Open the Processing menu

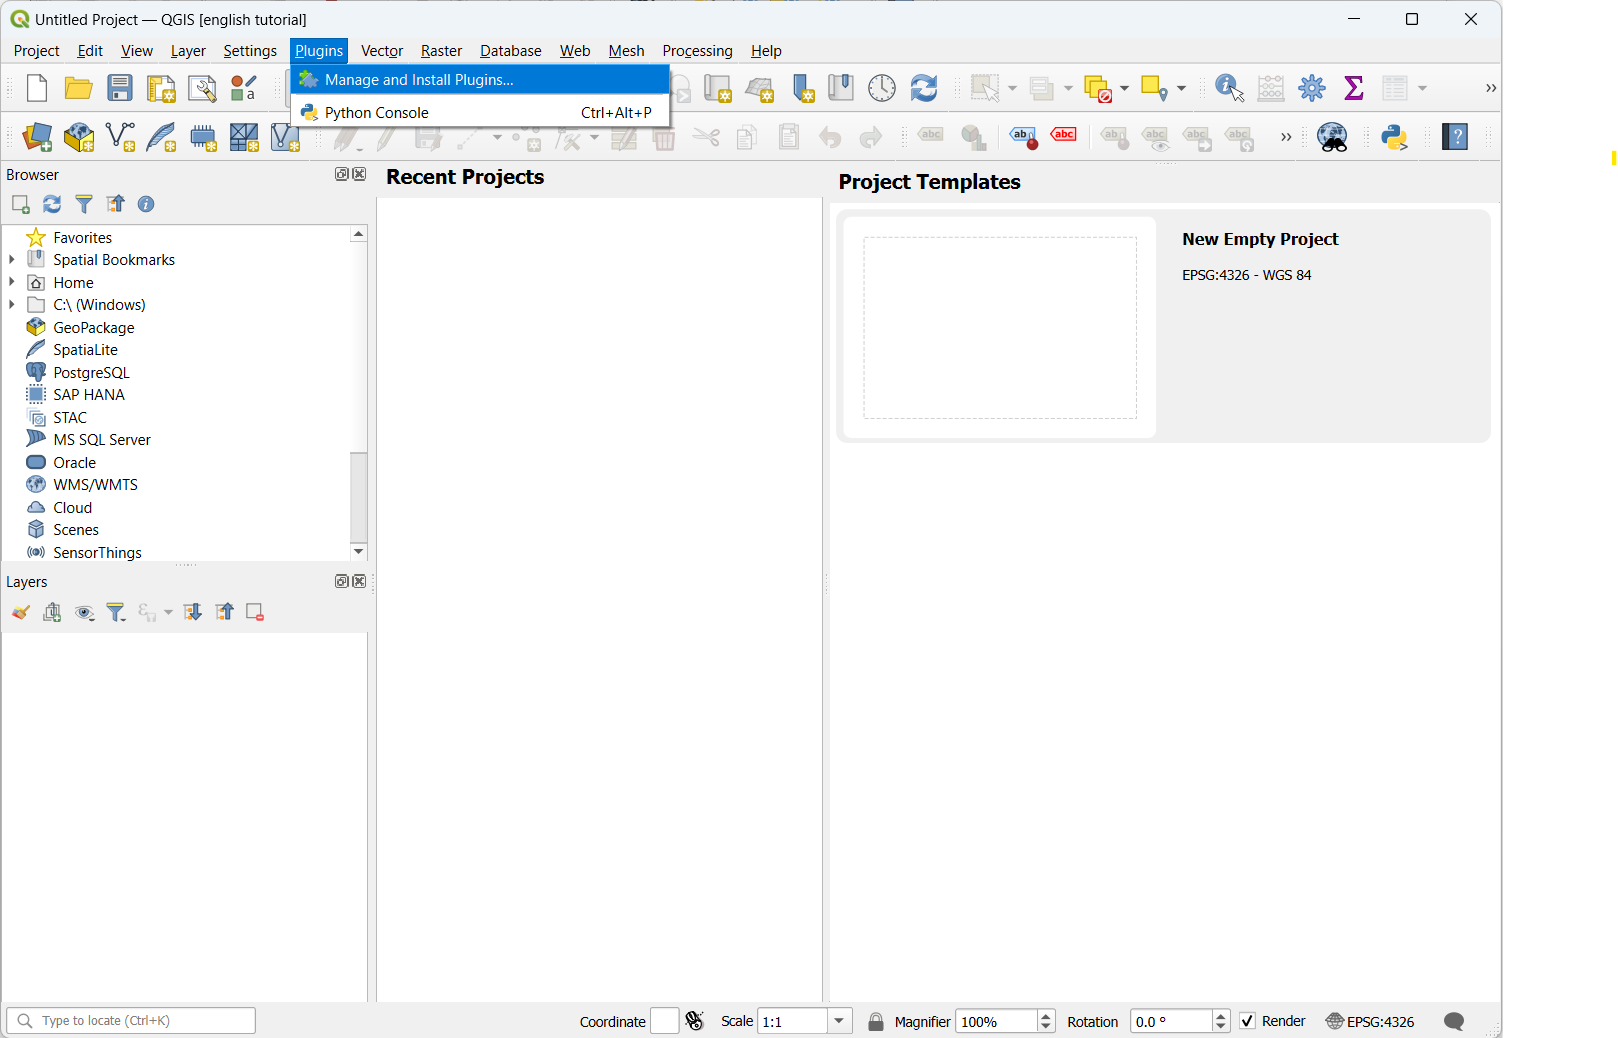(x=697, y=51)
